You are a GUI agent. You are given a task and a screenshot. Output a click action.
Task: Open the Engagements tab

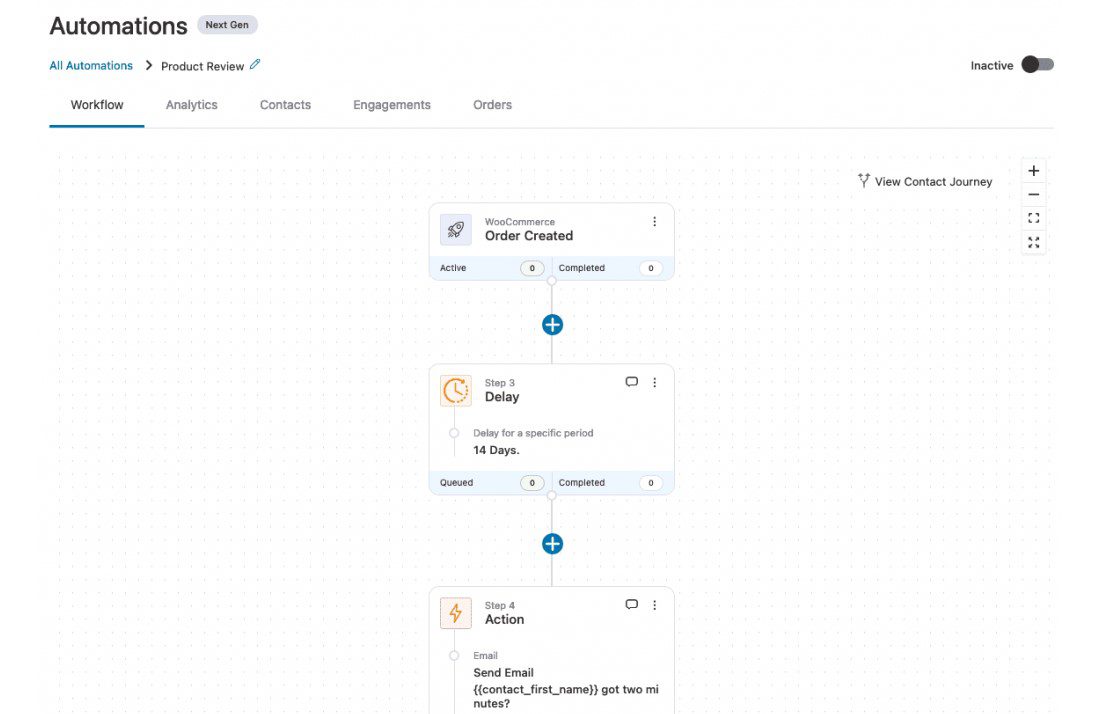[x=391, y=104]
